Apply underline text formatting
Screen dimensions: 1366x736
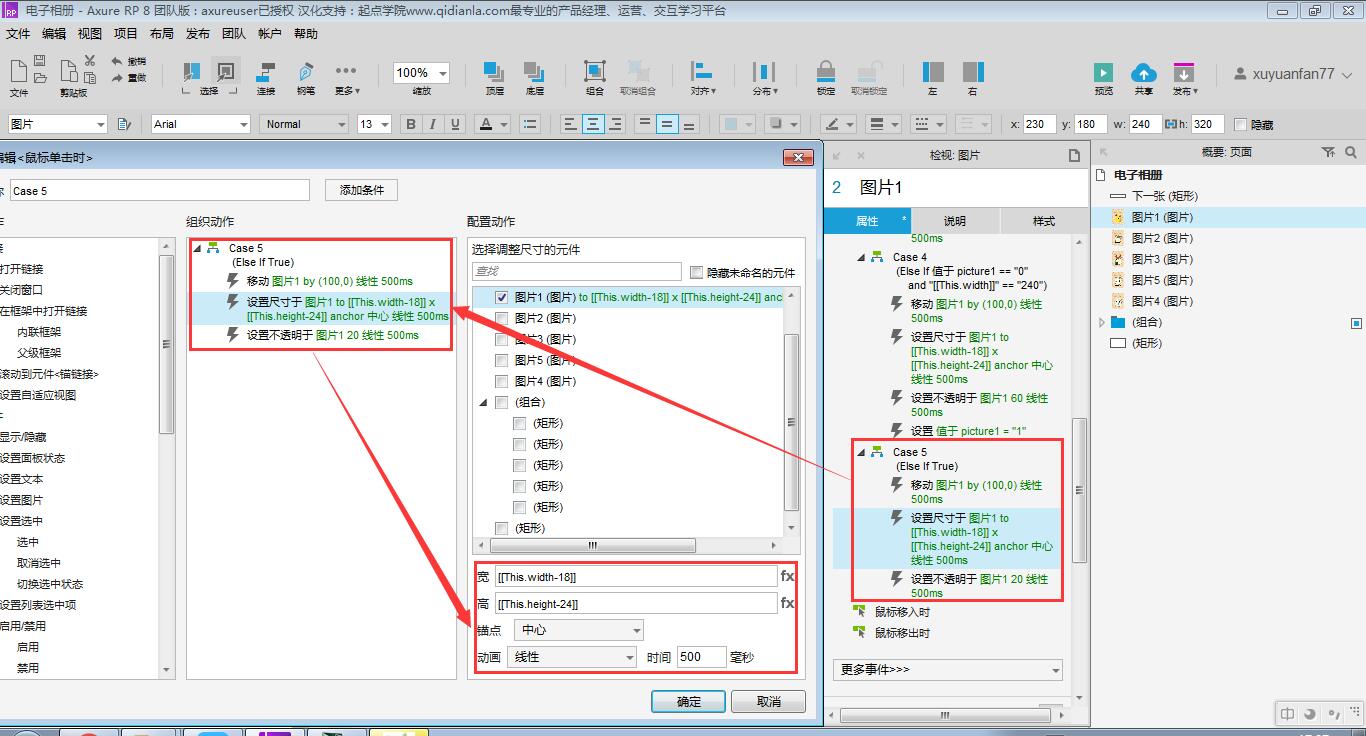tap(456, 124)
